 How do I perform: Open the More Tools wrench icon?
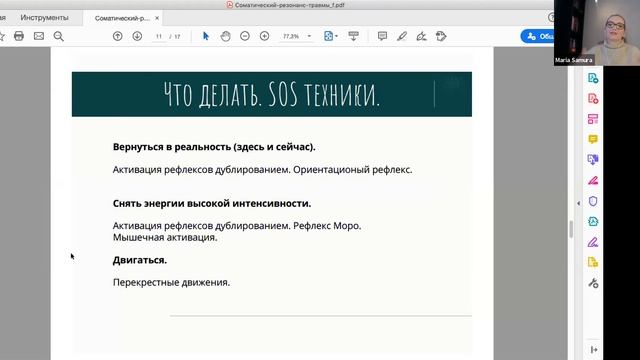[x=593, y=283]
